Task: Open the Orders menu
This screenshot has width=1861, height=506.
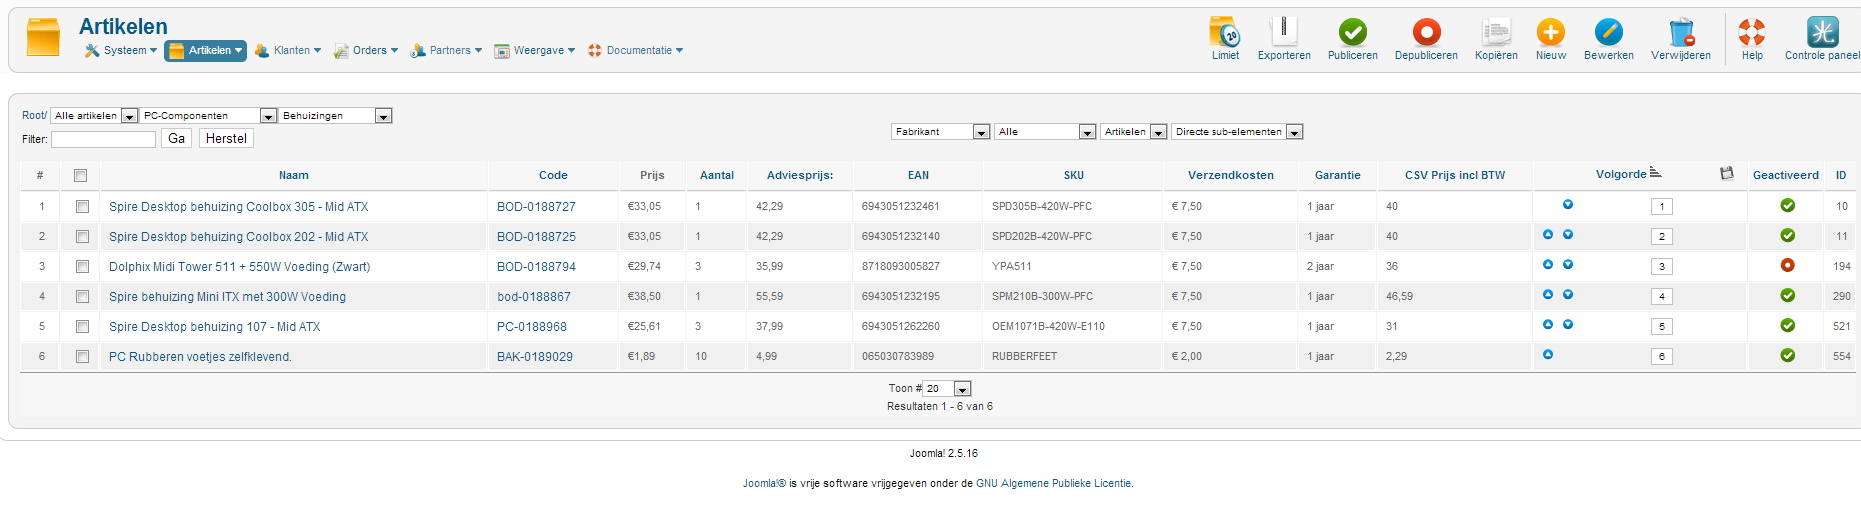Action: click(x=366, y=50)
